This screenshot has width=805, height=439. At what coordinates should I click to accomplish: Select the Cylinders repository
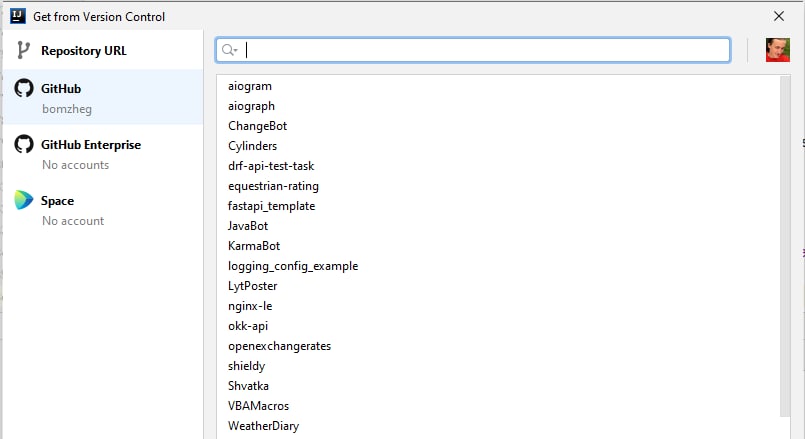[498, 146]
